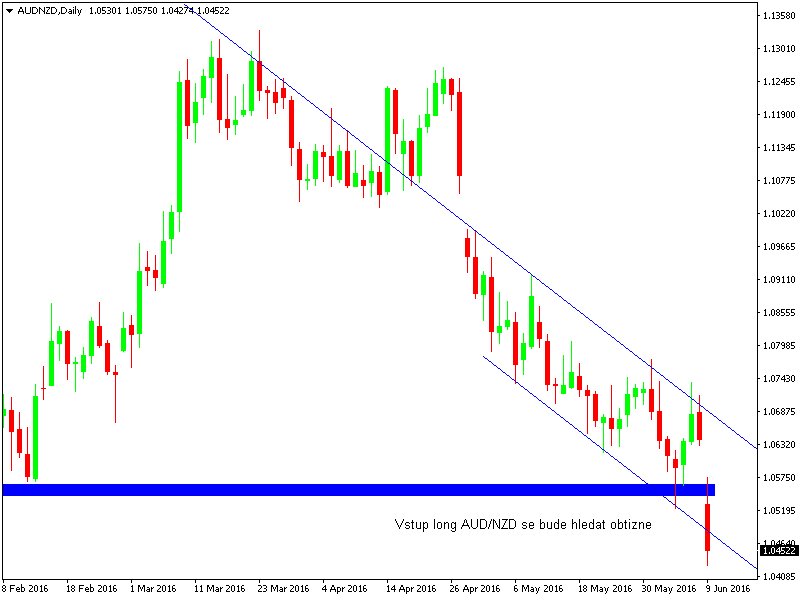The height and width of the screenshot is (600, 800).
Task: Click the 8 Feb 2016 date label
Action: [26, 589]
